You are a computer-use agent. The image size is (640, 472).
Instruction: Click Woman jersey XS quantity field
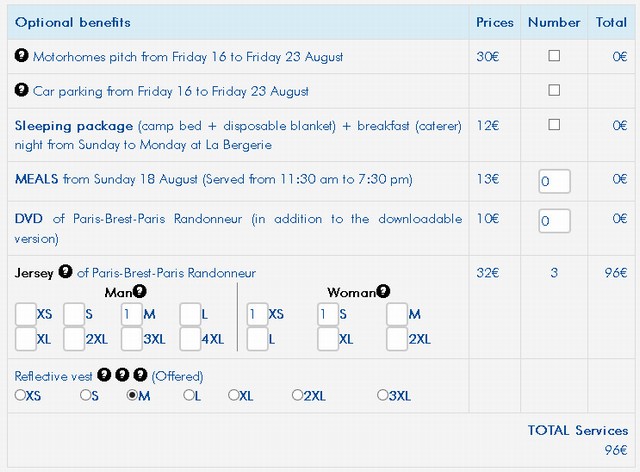256,314
